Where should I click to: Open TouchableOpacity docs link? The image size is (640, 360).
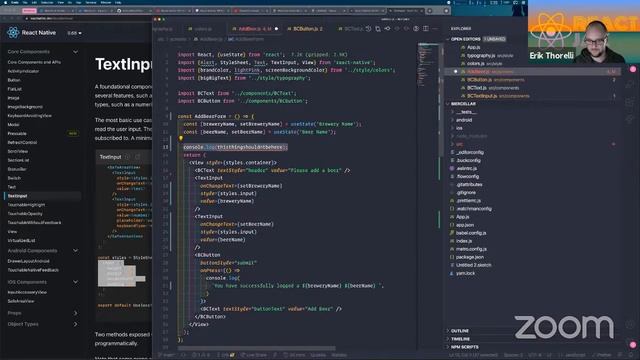(x=25, y=214)
